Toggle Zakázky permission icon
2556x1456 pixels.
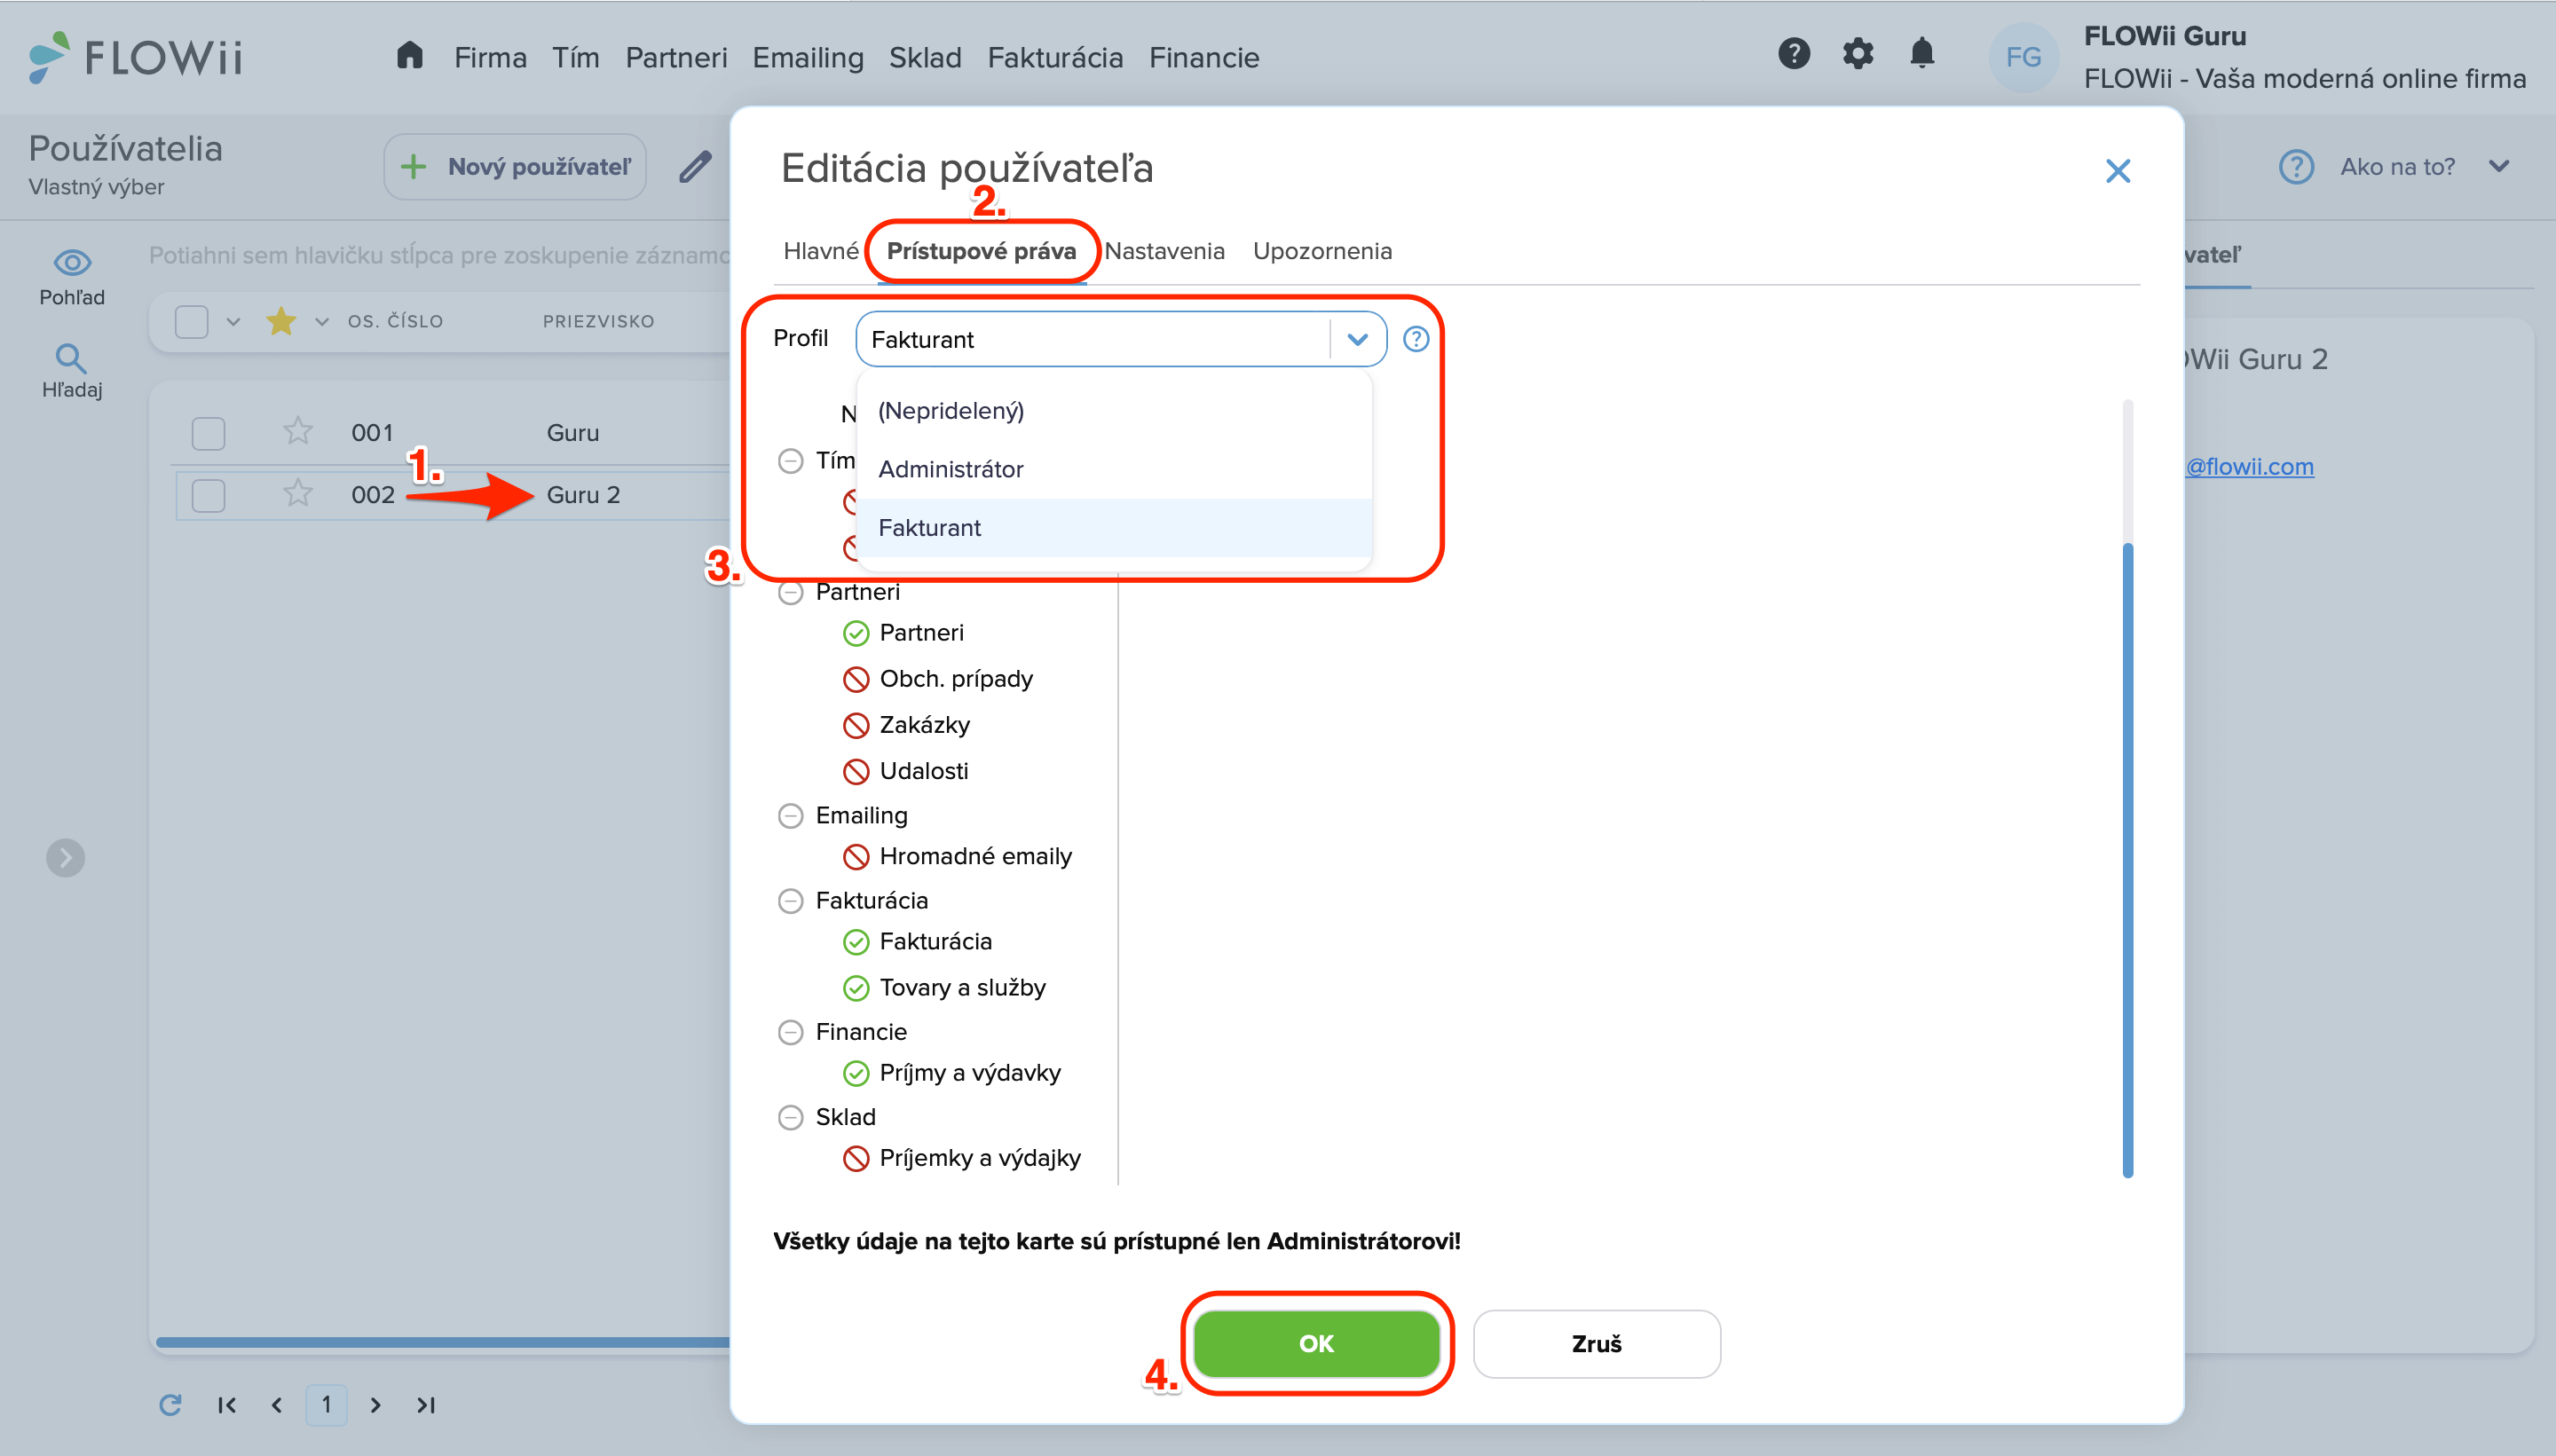click(x=856, y=725)
